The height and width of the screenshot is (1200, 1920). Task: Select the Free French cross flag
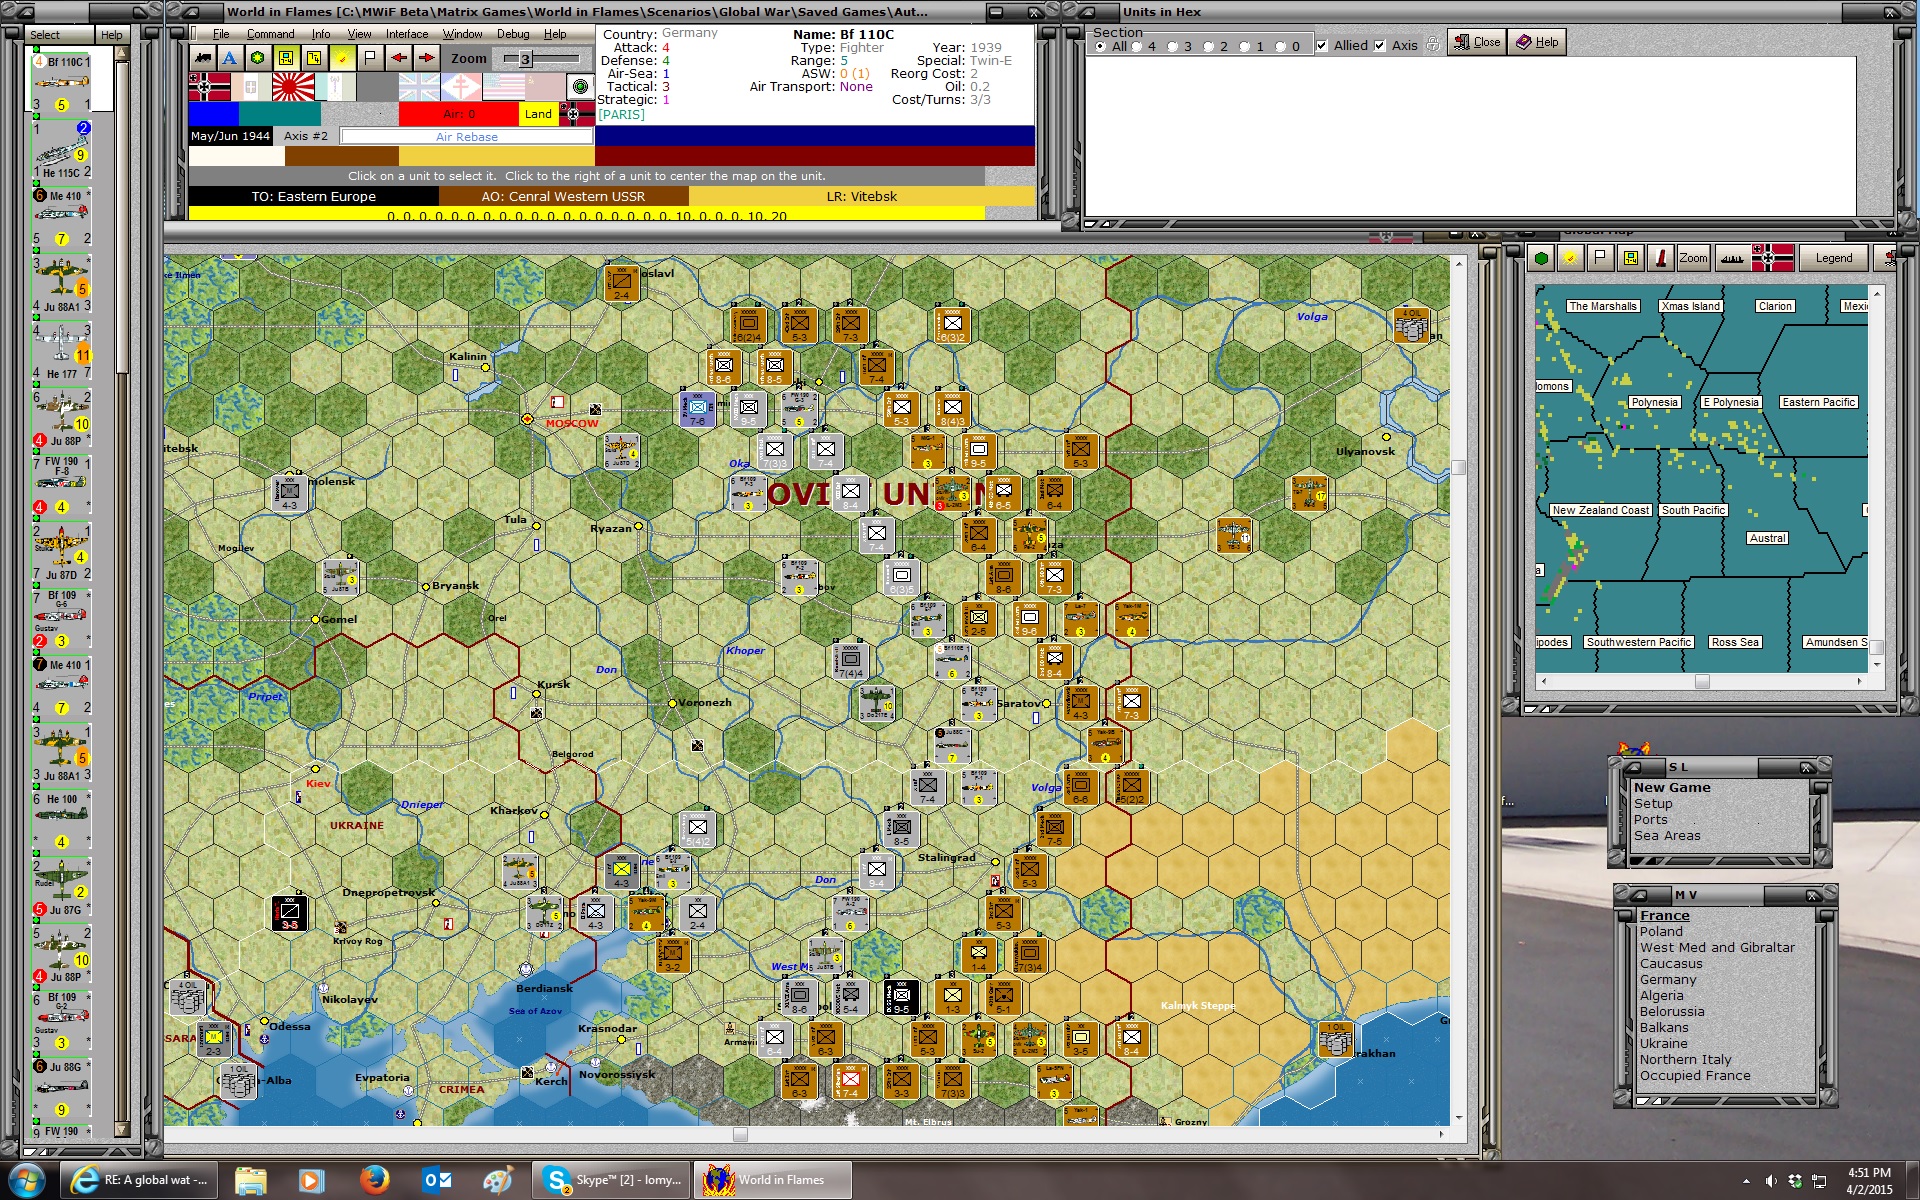tap(461, 88)
